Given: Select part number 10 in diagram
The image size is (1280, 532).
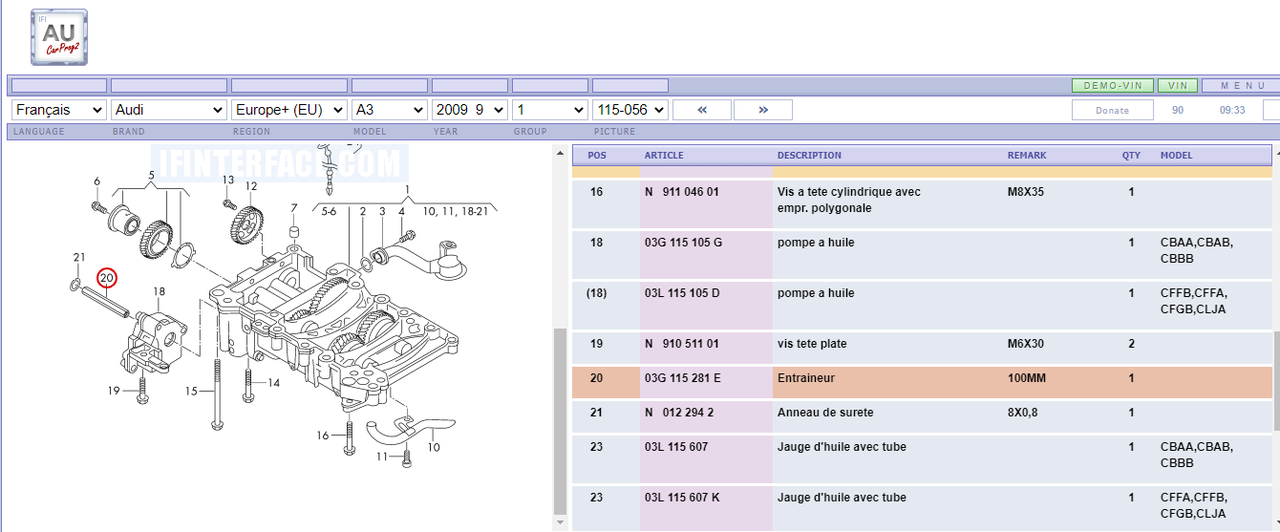Looking at the screenshot, I should pyautogui.click(x=433, y=446).
